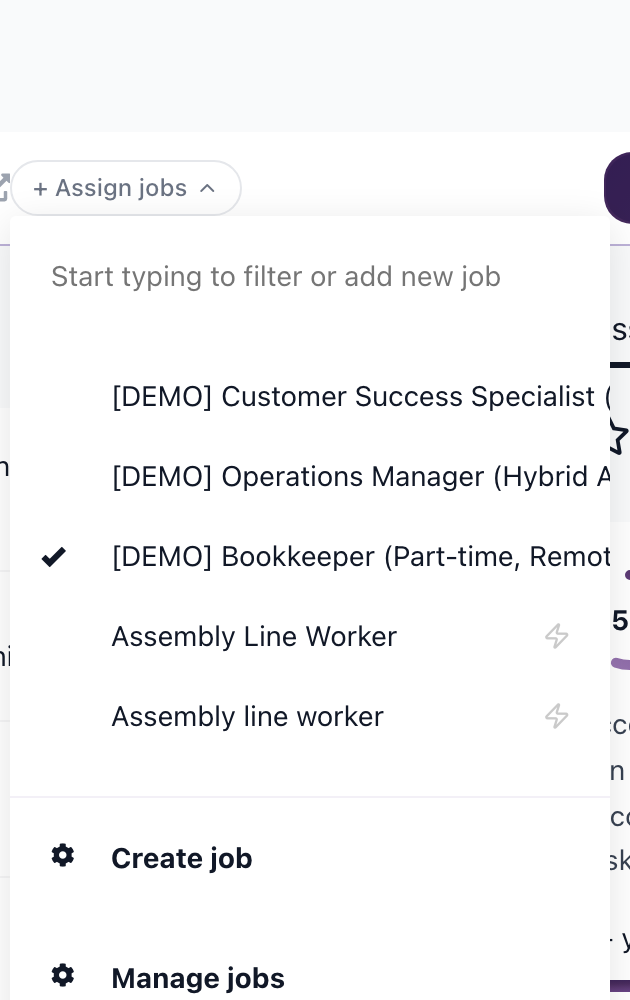The height and width of the screenshot is (1000, 630).
Task: Click the star icon right of the menu
Action: point(619,436)
